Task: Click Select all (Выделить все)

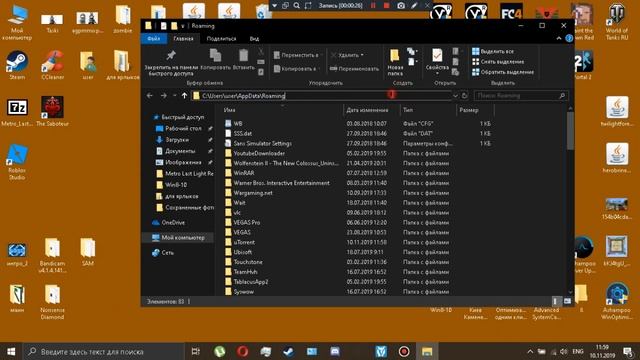Action: point(493,51)
